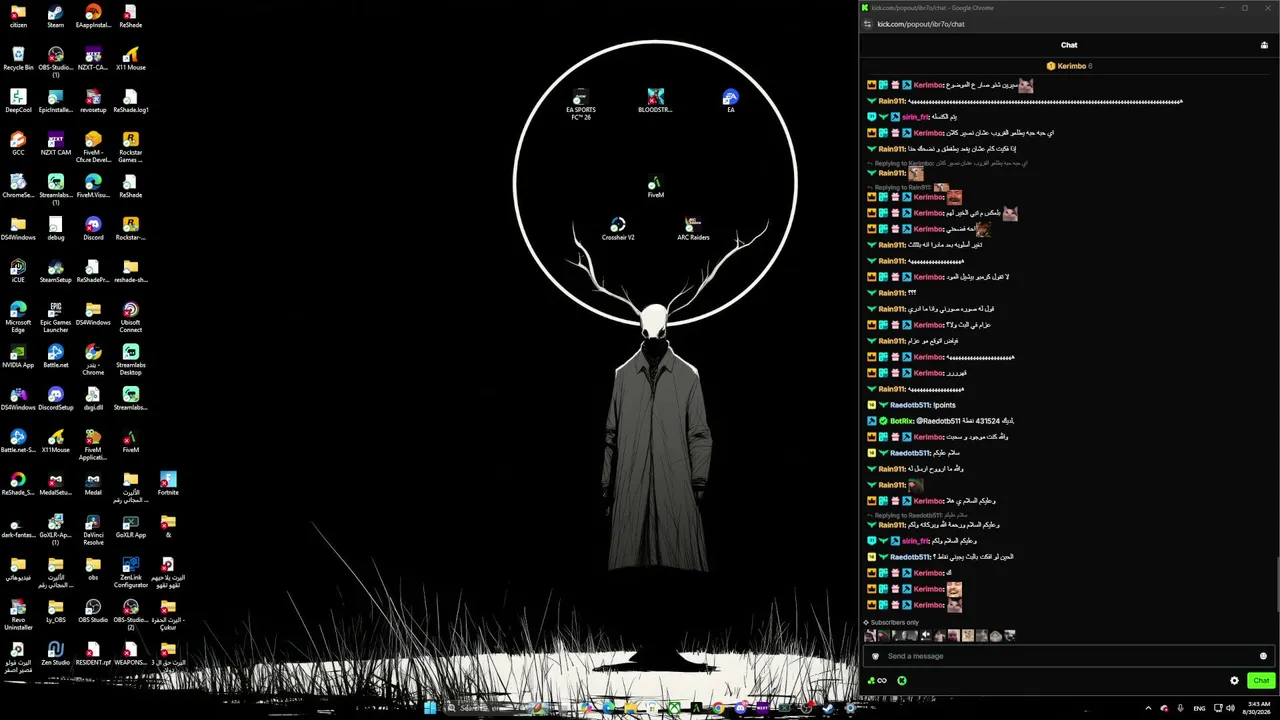Select the Ubisoft Connect desktop icon

(x=130, y=317)
